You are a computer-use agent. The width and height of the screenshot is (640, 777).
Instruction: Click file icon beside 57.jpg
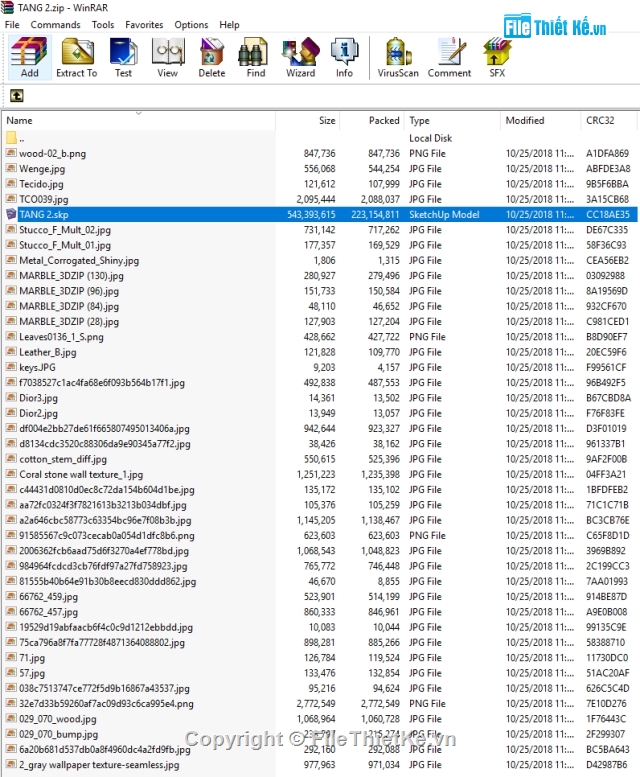tap(11, 673)
